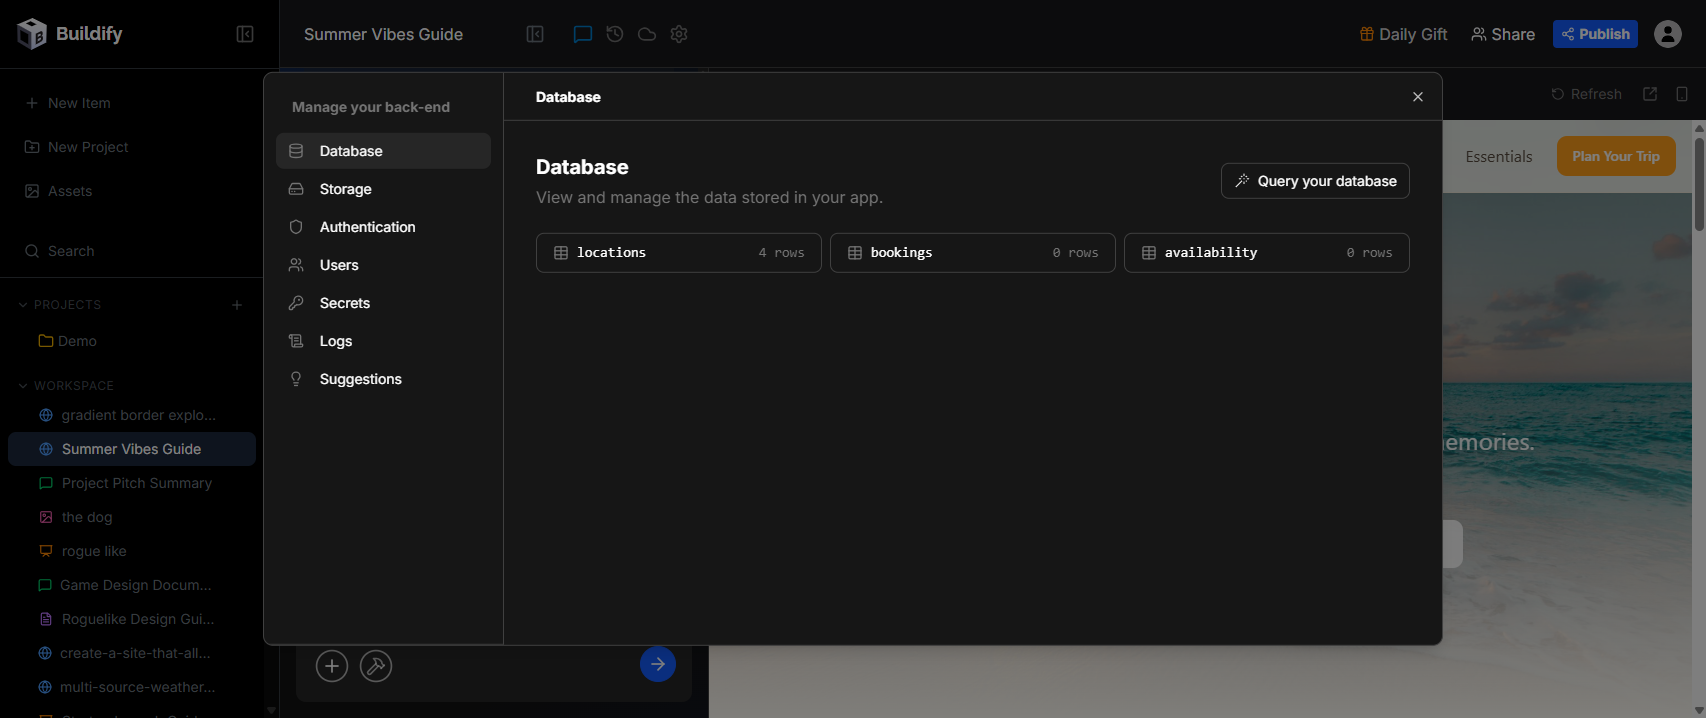Click the Buildify logo icon
The height and width of the screenshot is (718, 1706).
pos(32,34)
